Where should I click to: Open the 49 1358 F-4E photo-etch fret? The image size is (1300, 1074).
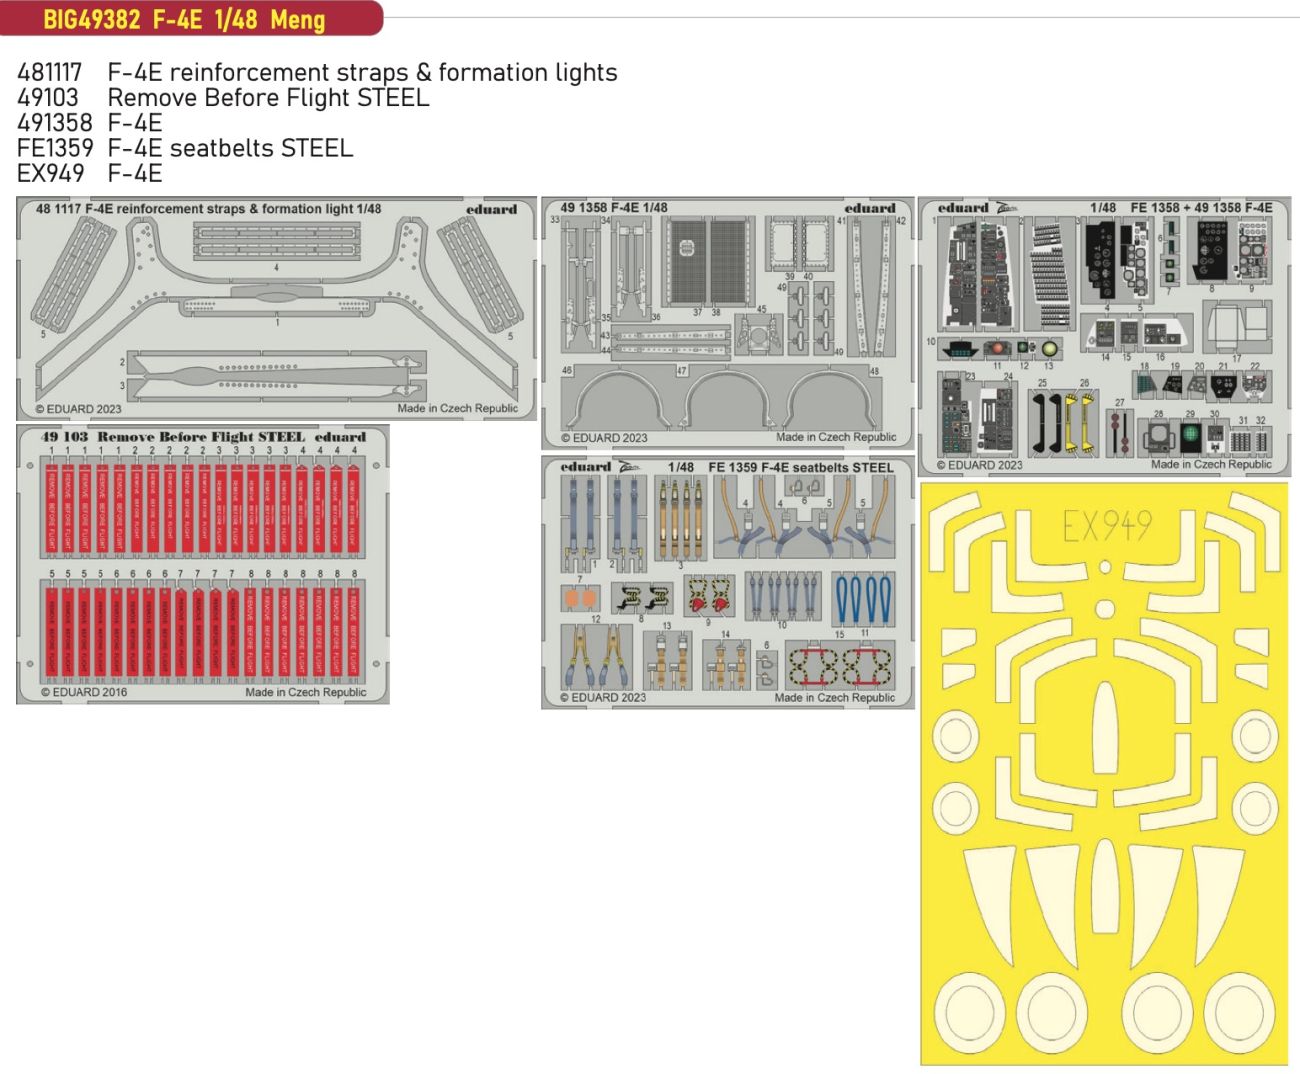coord(727,323)
